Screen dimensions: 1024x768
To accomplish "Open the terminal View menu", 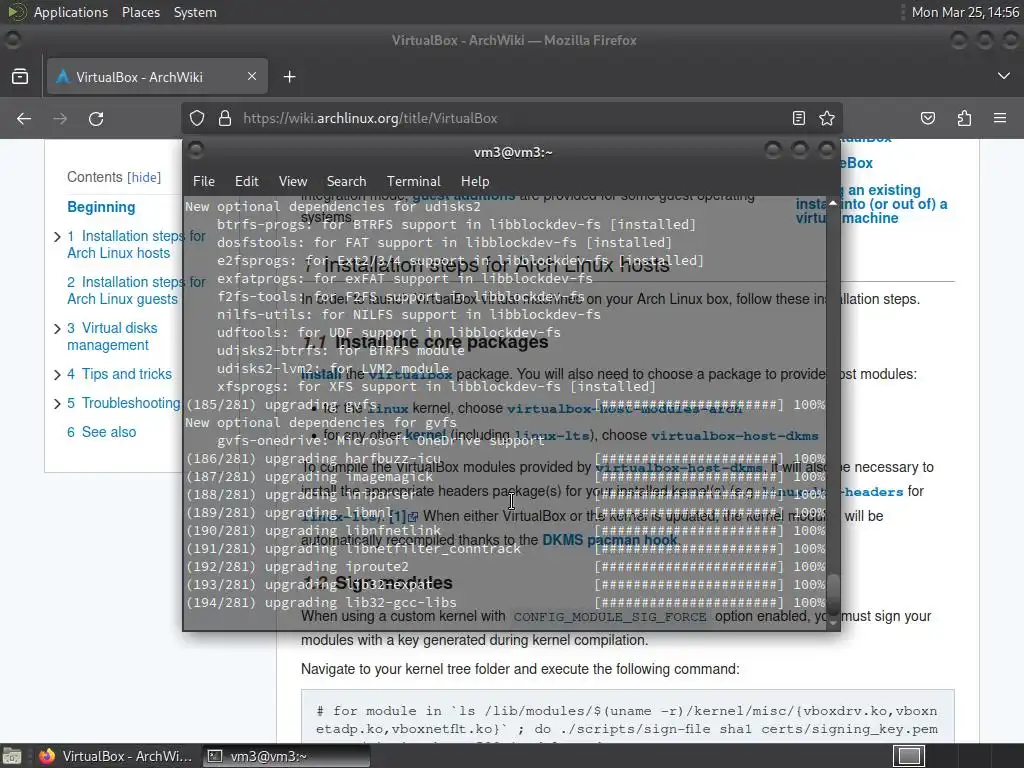I will pos(293,181).
